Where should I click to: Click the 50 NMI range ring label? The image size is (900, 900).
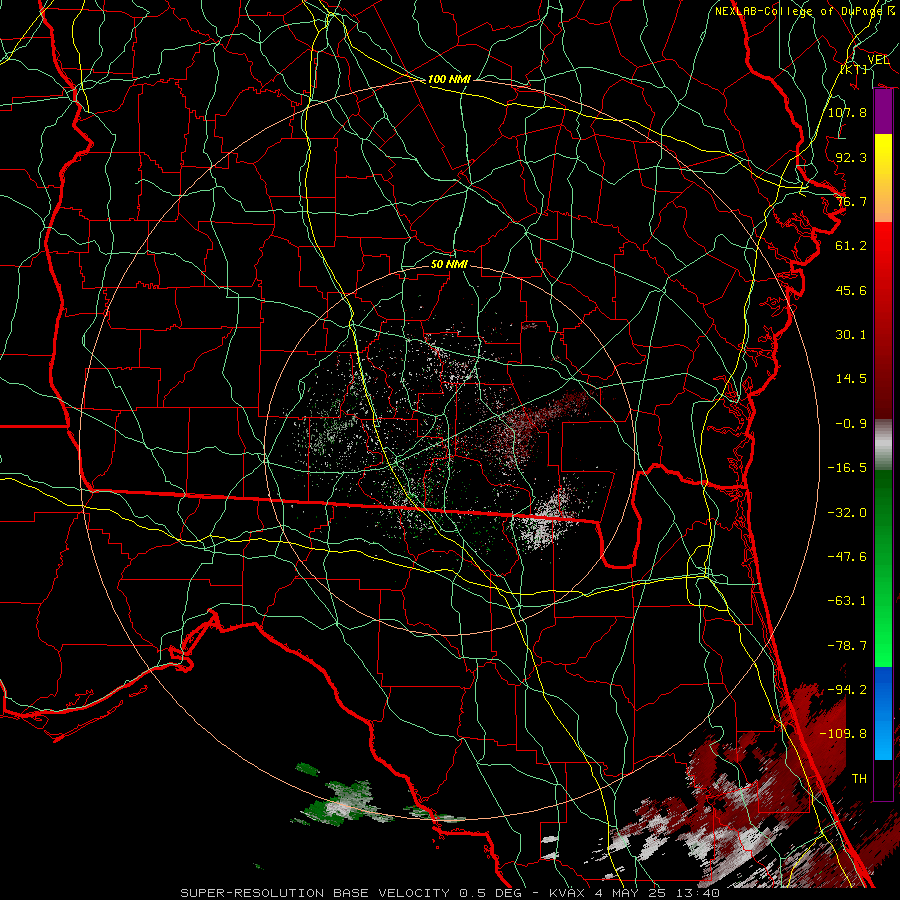point(449,264)
